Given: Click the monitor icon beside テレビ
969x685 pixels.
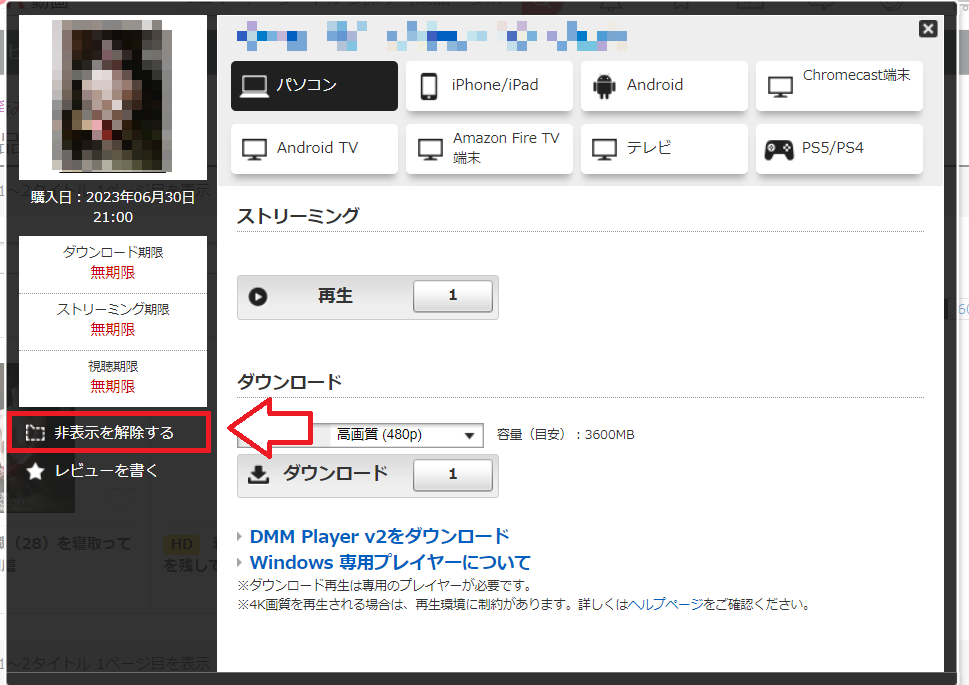Looking at the screenshot, I should pos(604,150).
